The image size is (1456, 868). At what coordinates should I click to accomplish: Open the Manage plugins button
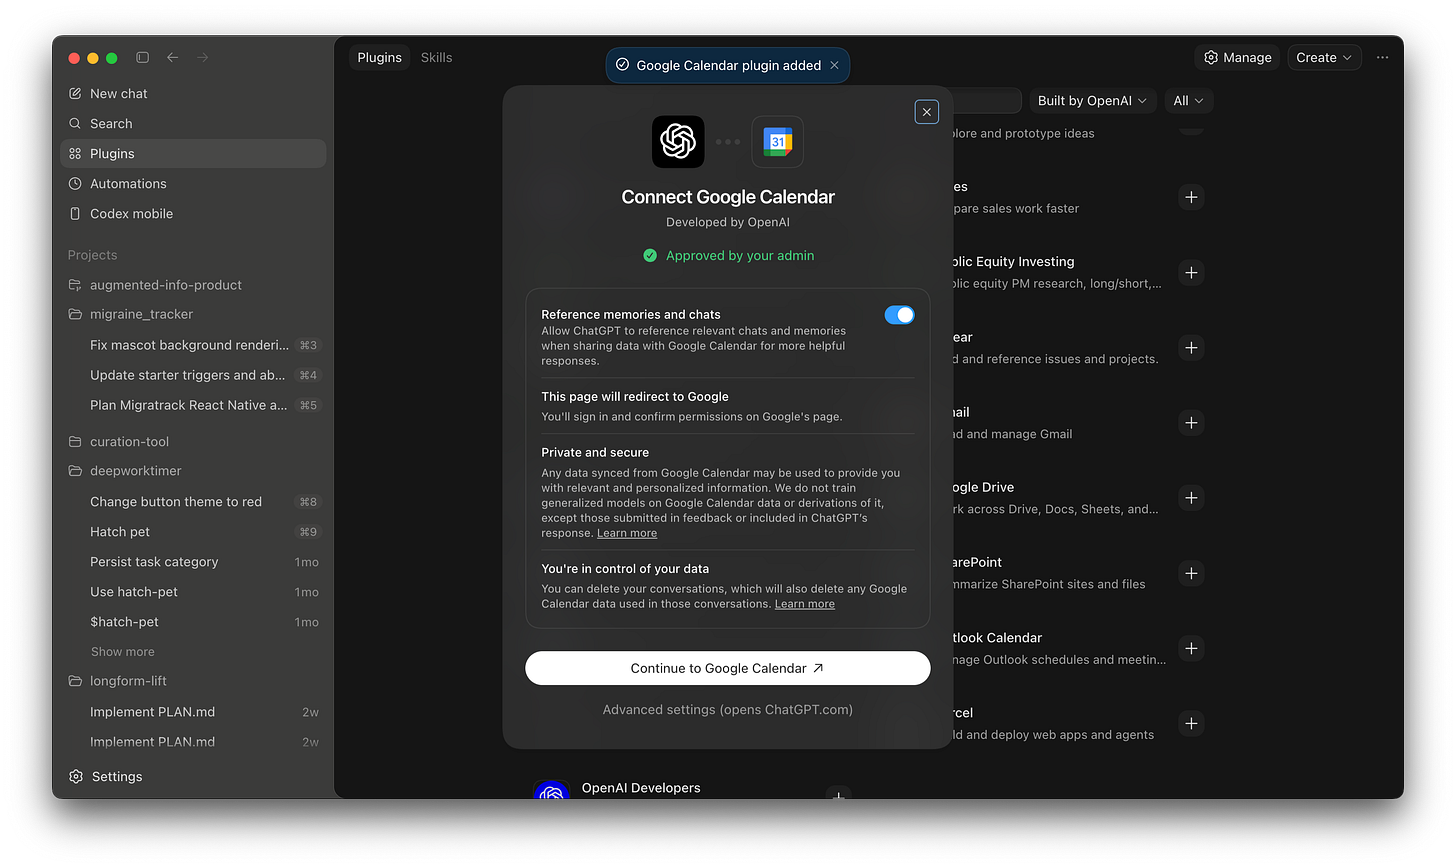[x=1238, y=57]
